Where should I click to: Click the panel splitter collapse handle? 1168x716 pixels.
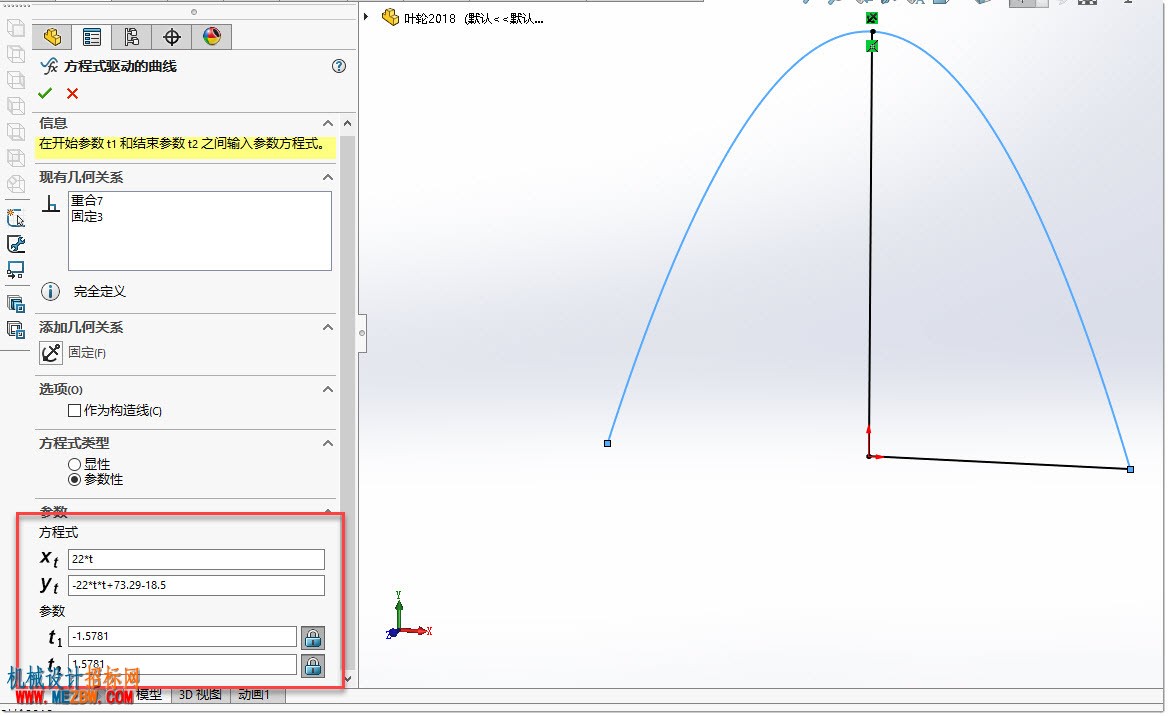pos(362,333)
